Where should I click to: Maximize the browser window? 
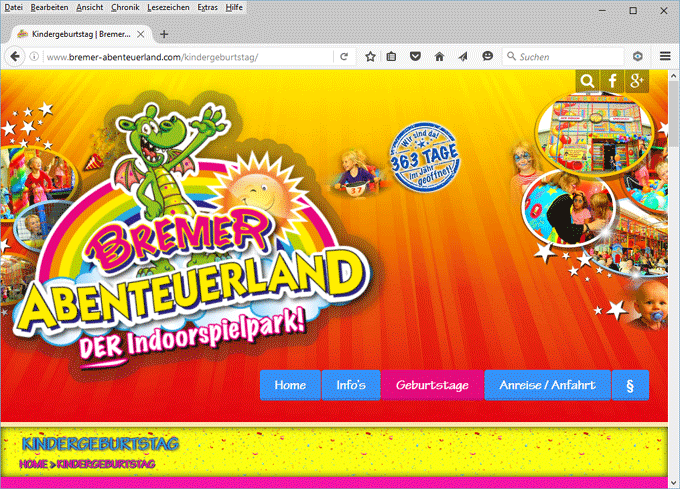coord(633,10)
